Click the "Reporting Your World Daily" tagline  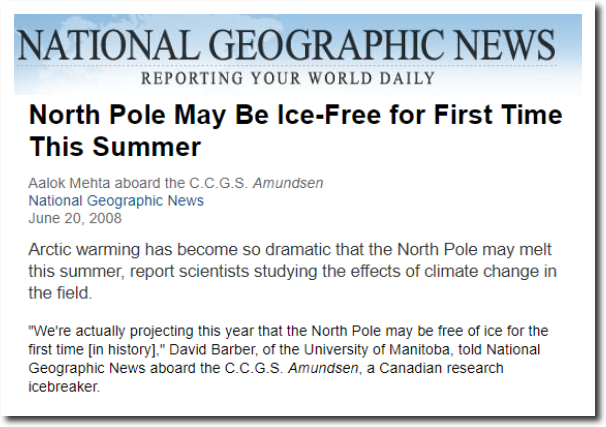click(288, 78)
